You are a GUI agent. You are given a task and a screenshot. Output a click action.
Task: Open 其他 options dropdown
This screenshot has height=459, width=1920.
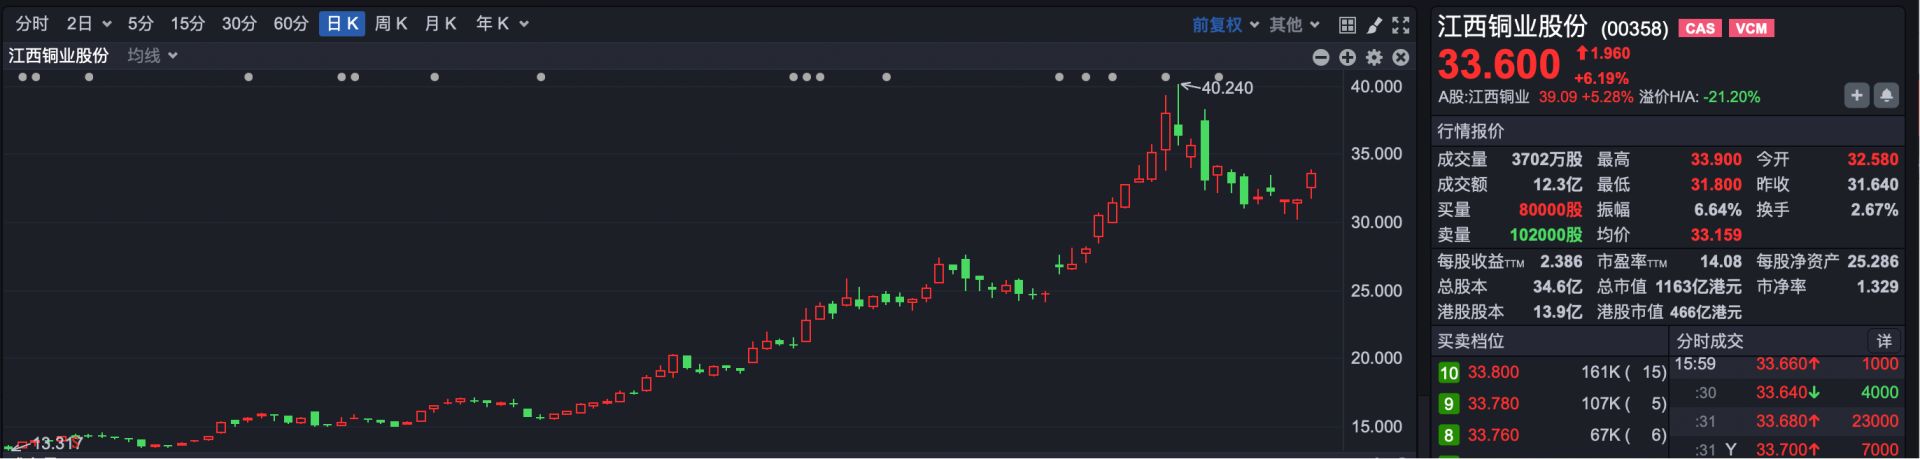(1294, 25)
